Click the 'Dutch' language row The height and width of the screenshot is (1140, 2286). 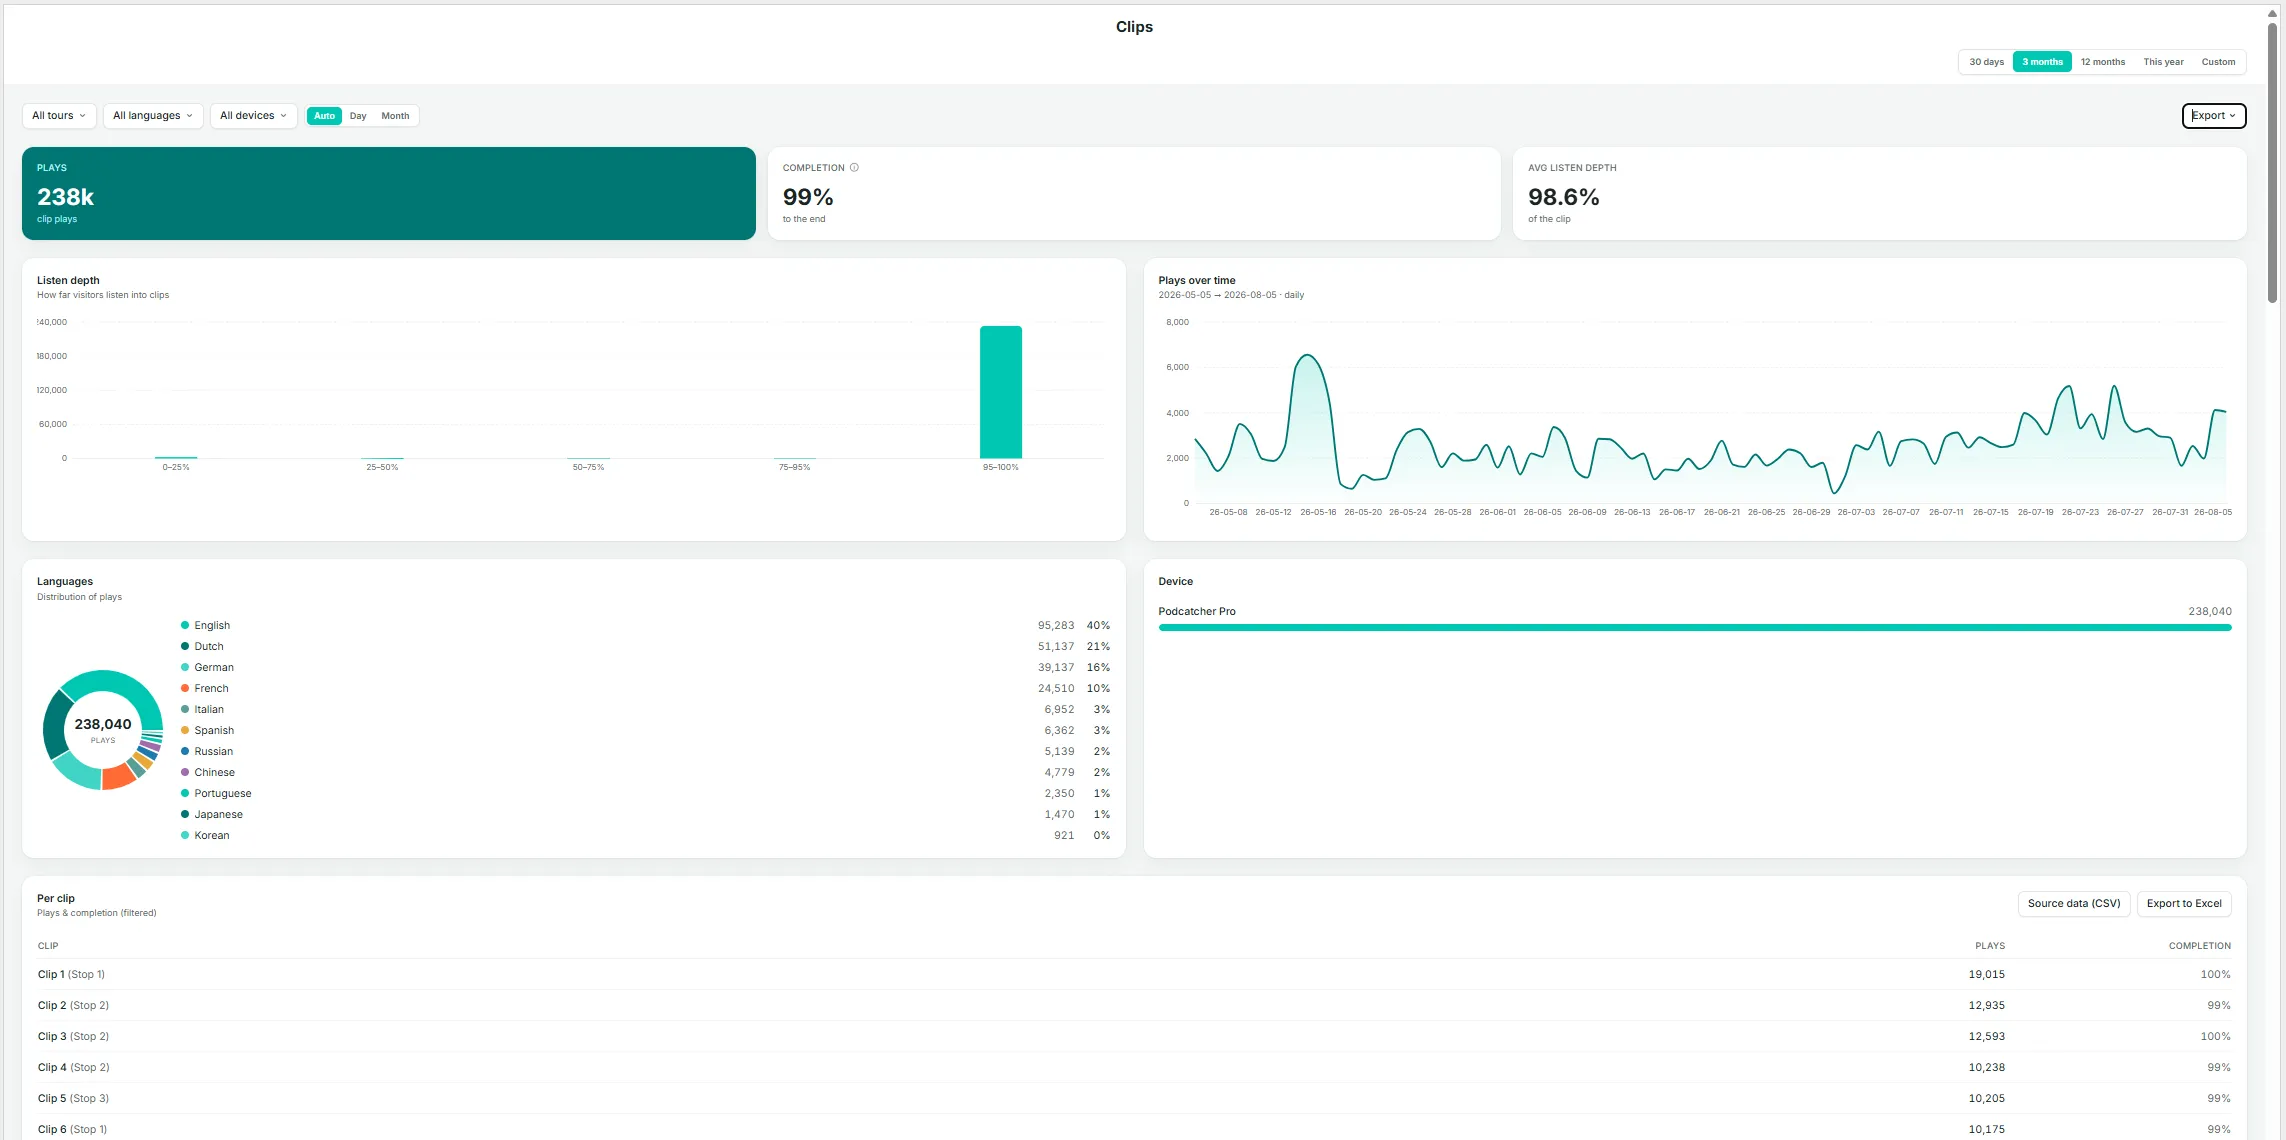(645, 647)
